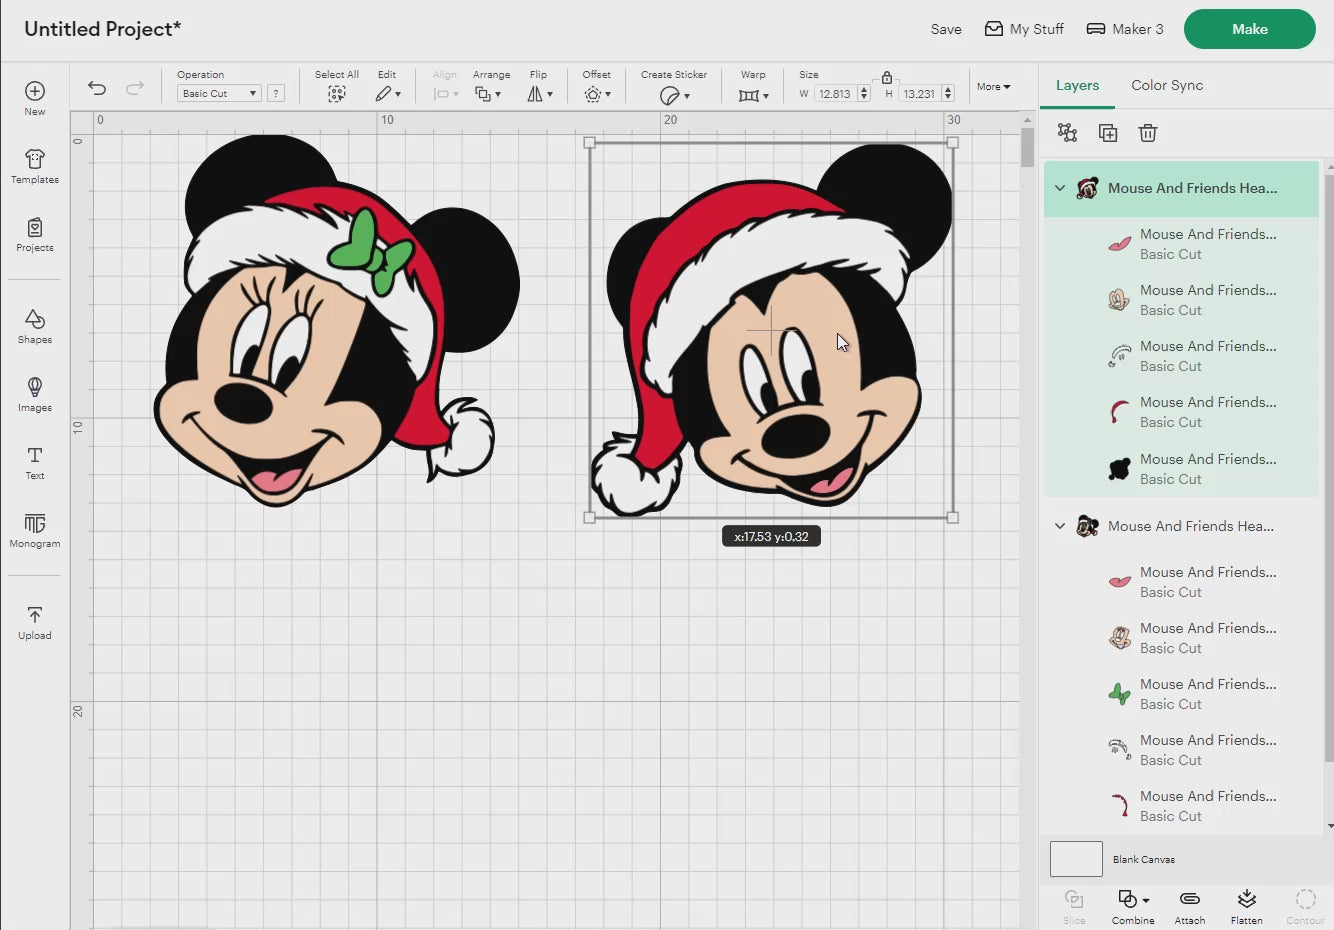Collapse the selected Mouse And Friends group
Image resolution: width=1334 pixels, height=930 pixels.
pos(1060,188)
